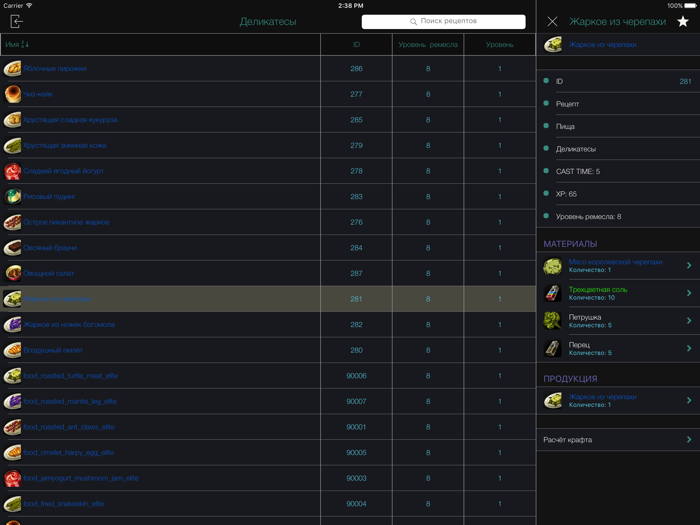
Task: Click the Сладкий ягодный йогурт icon
Action: pos(12,171)
